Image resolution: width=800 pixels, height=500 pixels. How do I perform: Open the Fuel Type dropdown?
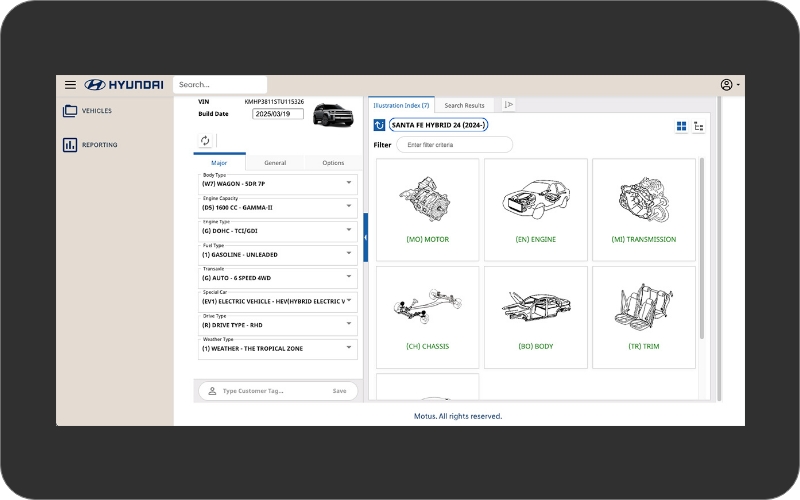coord(348,253)
